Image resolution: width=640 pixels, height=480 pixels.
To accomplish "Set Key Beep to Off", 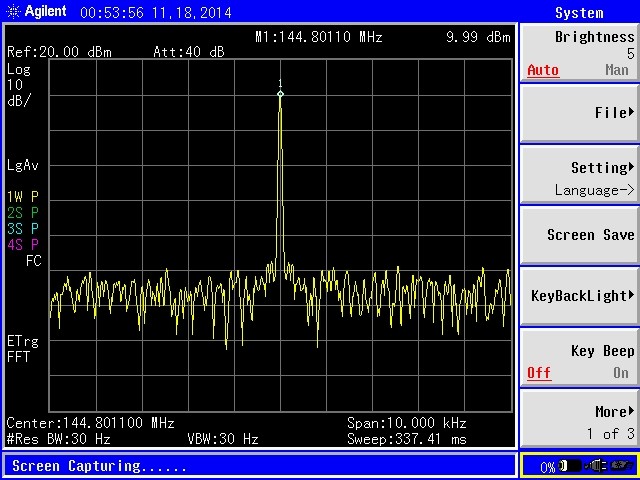I will pyautogui.click(x=539, y=373).
